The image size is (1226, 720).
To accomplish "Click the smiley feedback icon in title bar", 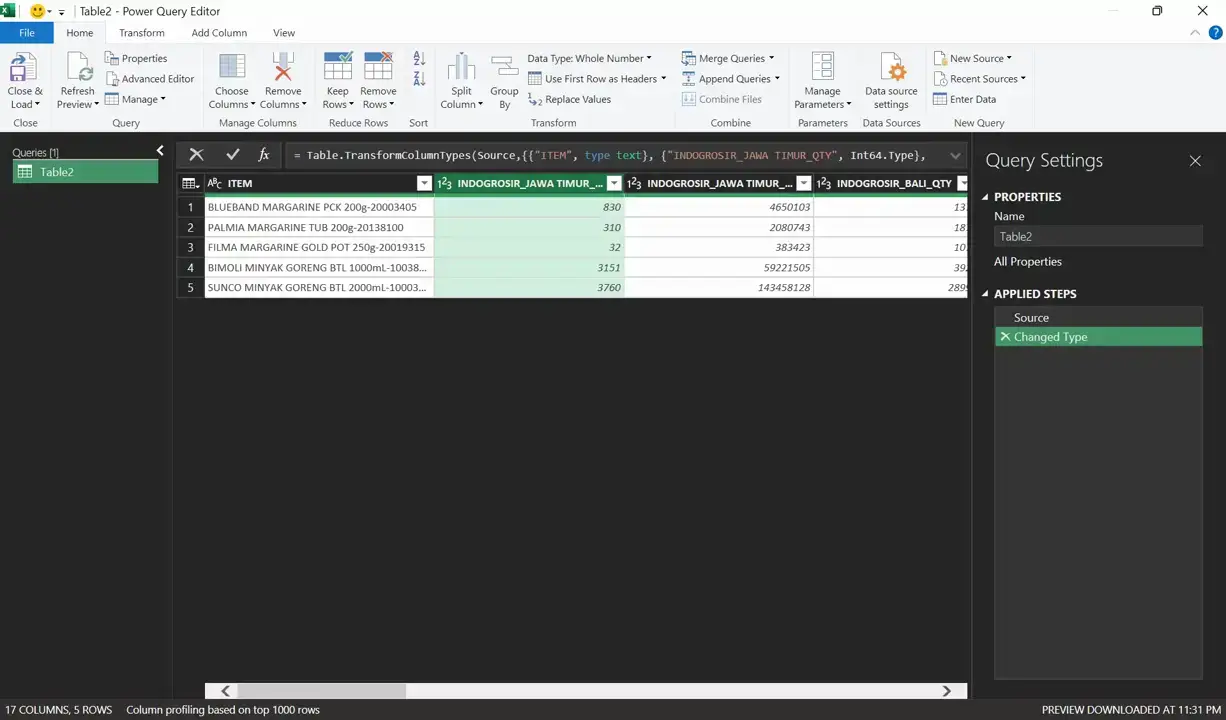I will pyautogui.click(x=38, y=11).
